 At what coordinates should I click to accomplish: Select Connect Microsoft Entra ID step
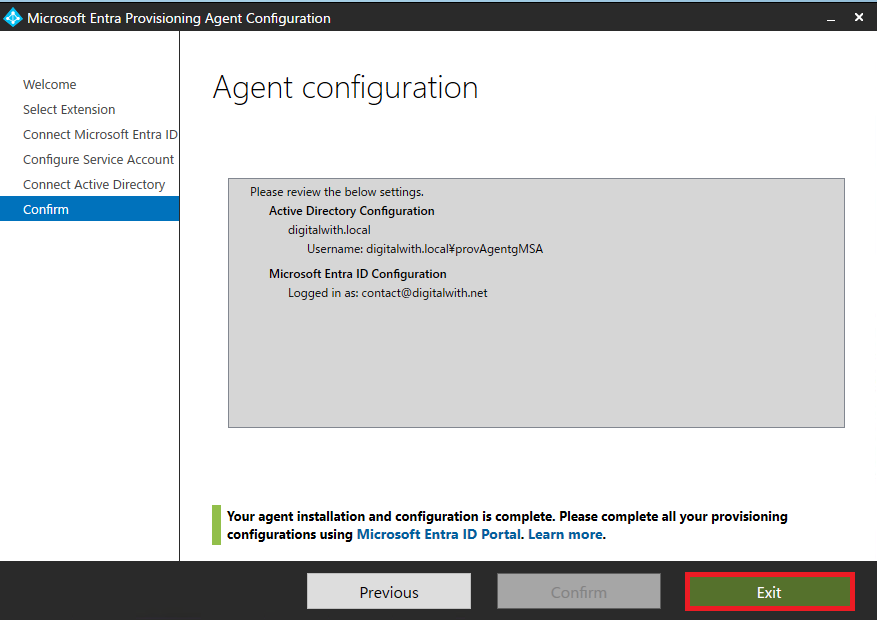point(100,135)
